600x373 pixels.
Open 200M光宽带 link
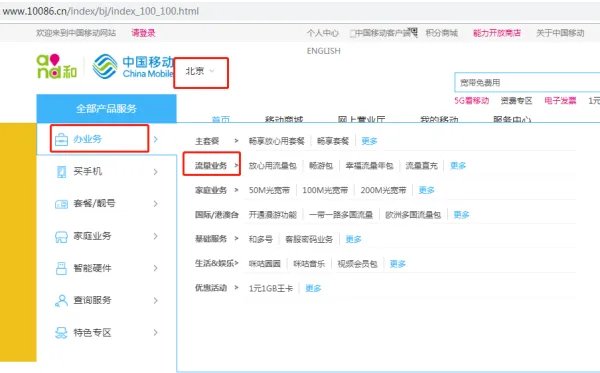[383, 190]
